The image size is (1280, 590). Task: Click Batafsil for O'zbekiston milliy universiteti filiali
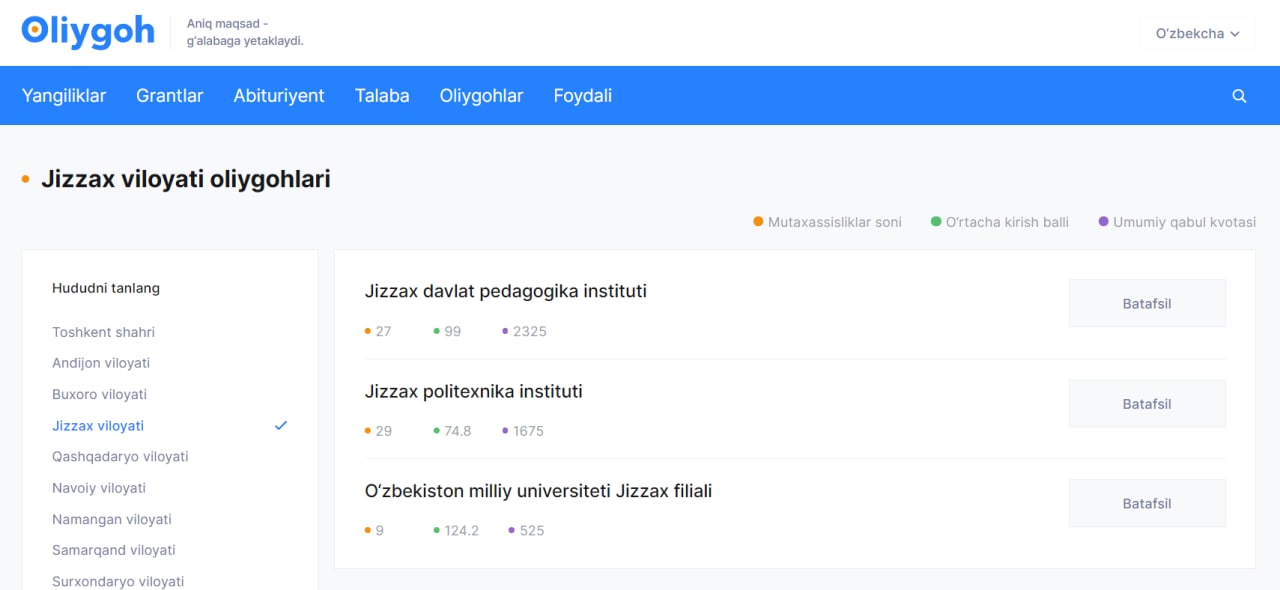[1147, 504]
